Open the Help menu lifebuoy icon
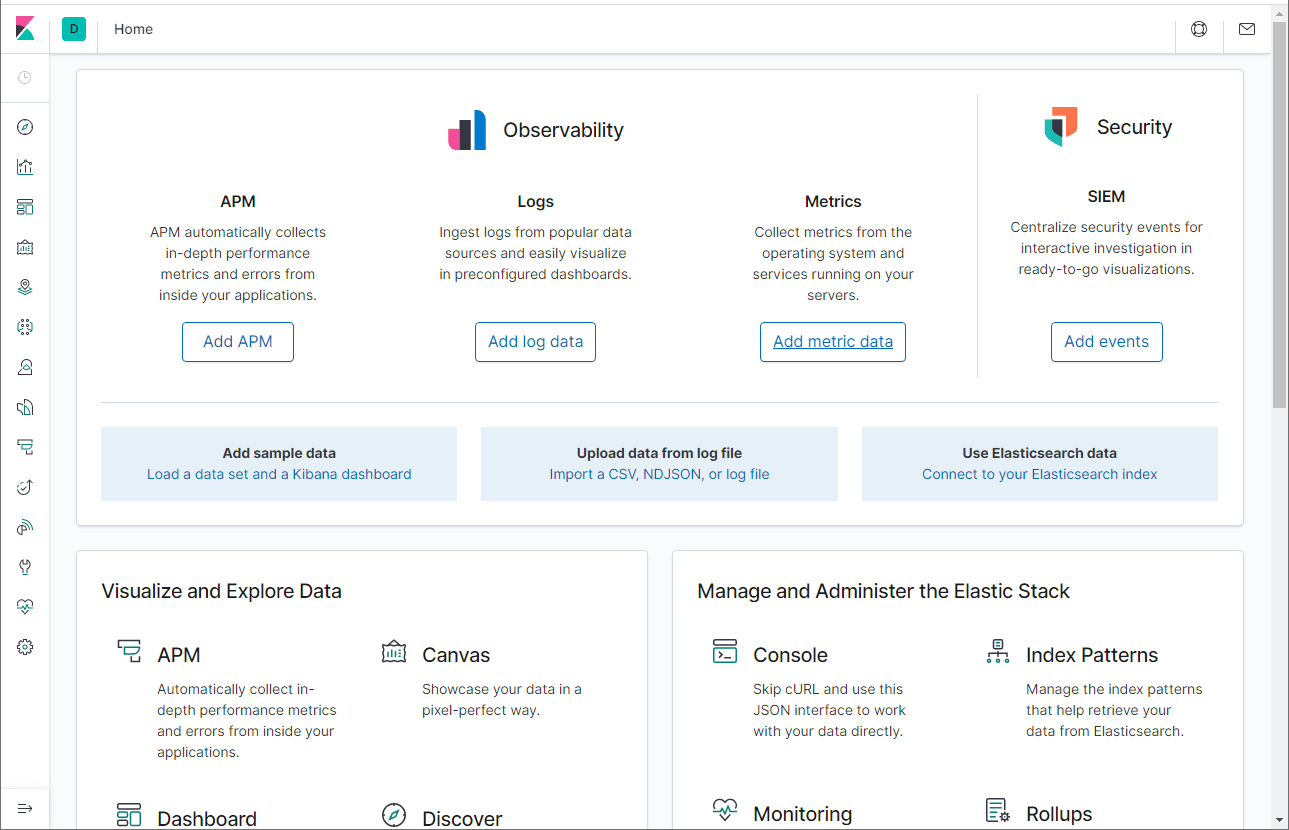Image resolution: width=1289 pixels, height=830 pixels. (1199, 29)
